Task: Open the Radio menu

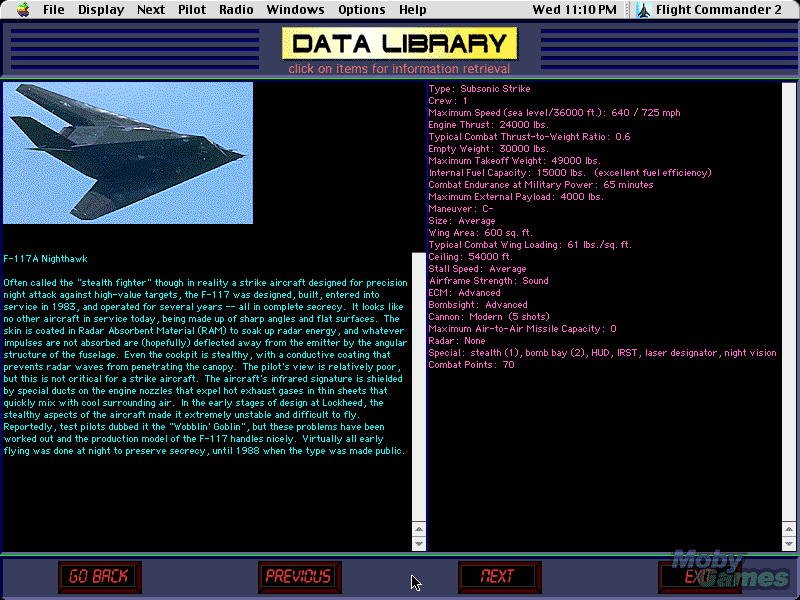Action: tap(236, 10)
